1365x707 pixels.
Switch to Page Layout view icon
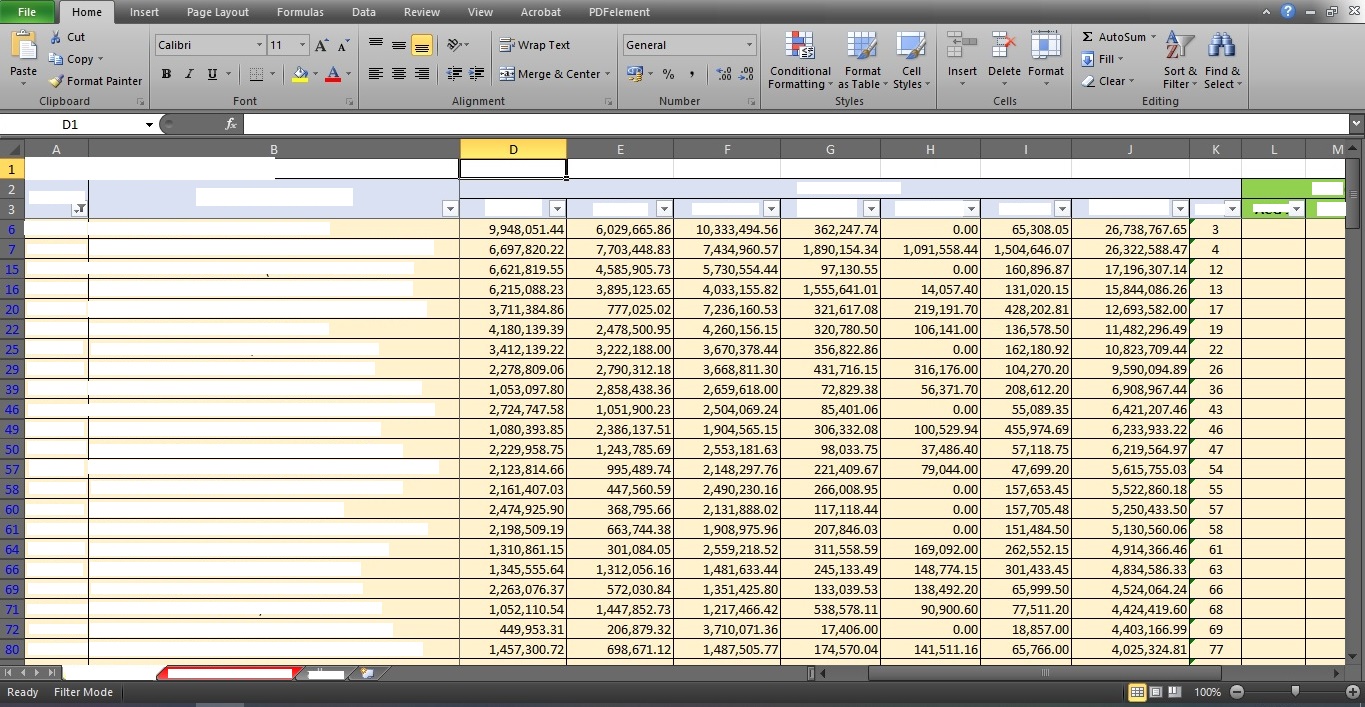tap(1156, 692)
